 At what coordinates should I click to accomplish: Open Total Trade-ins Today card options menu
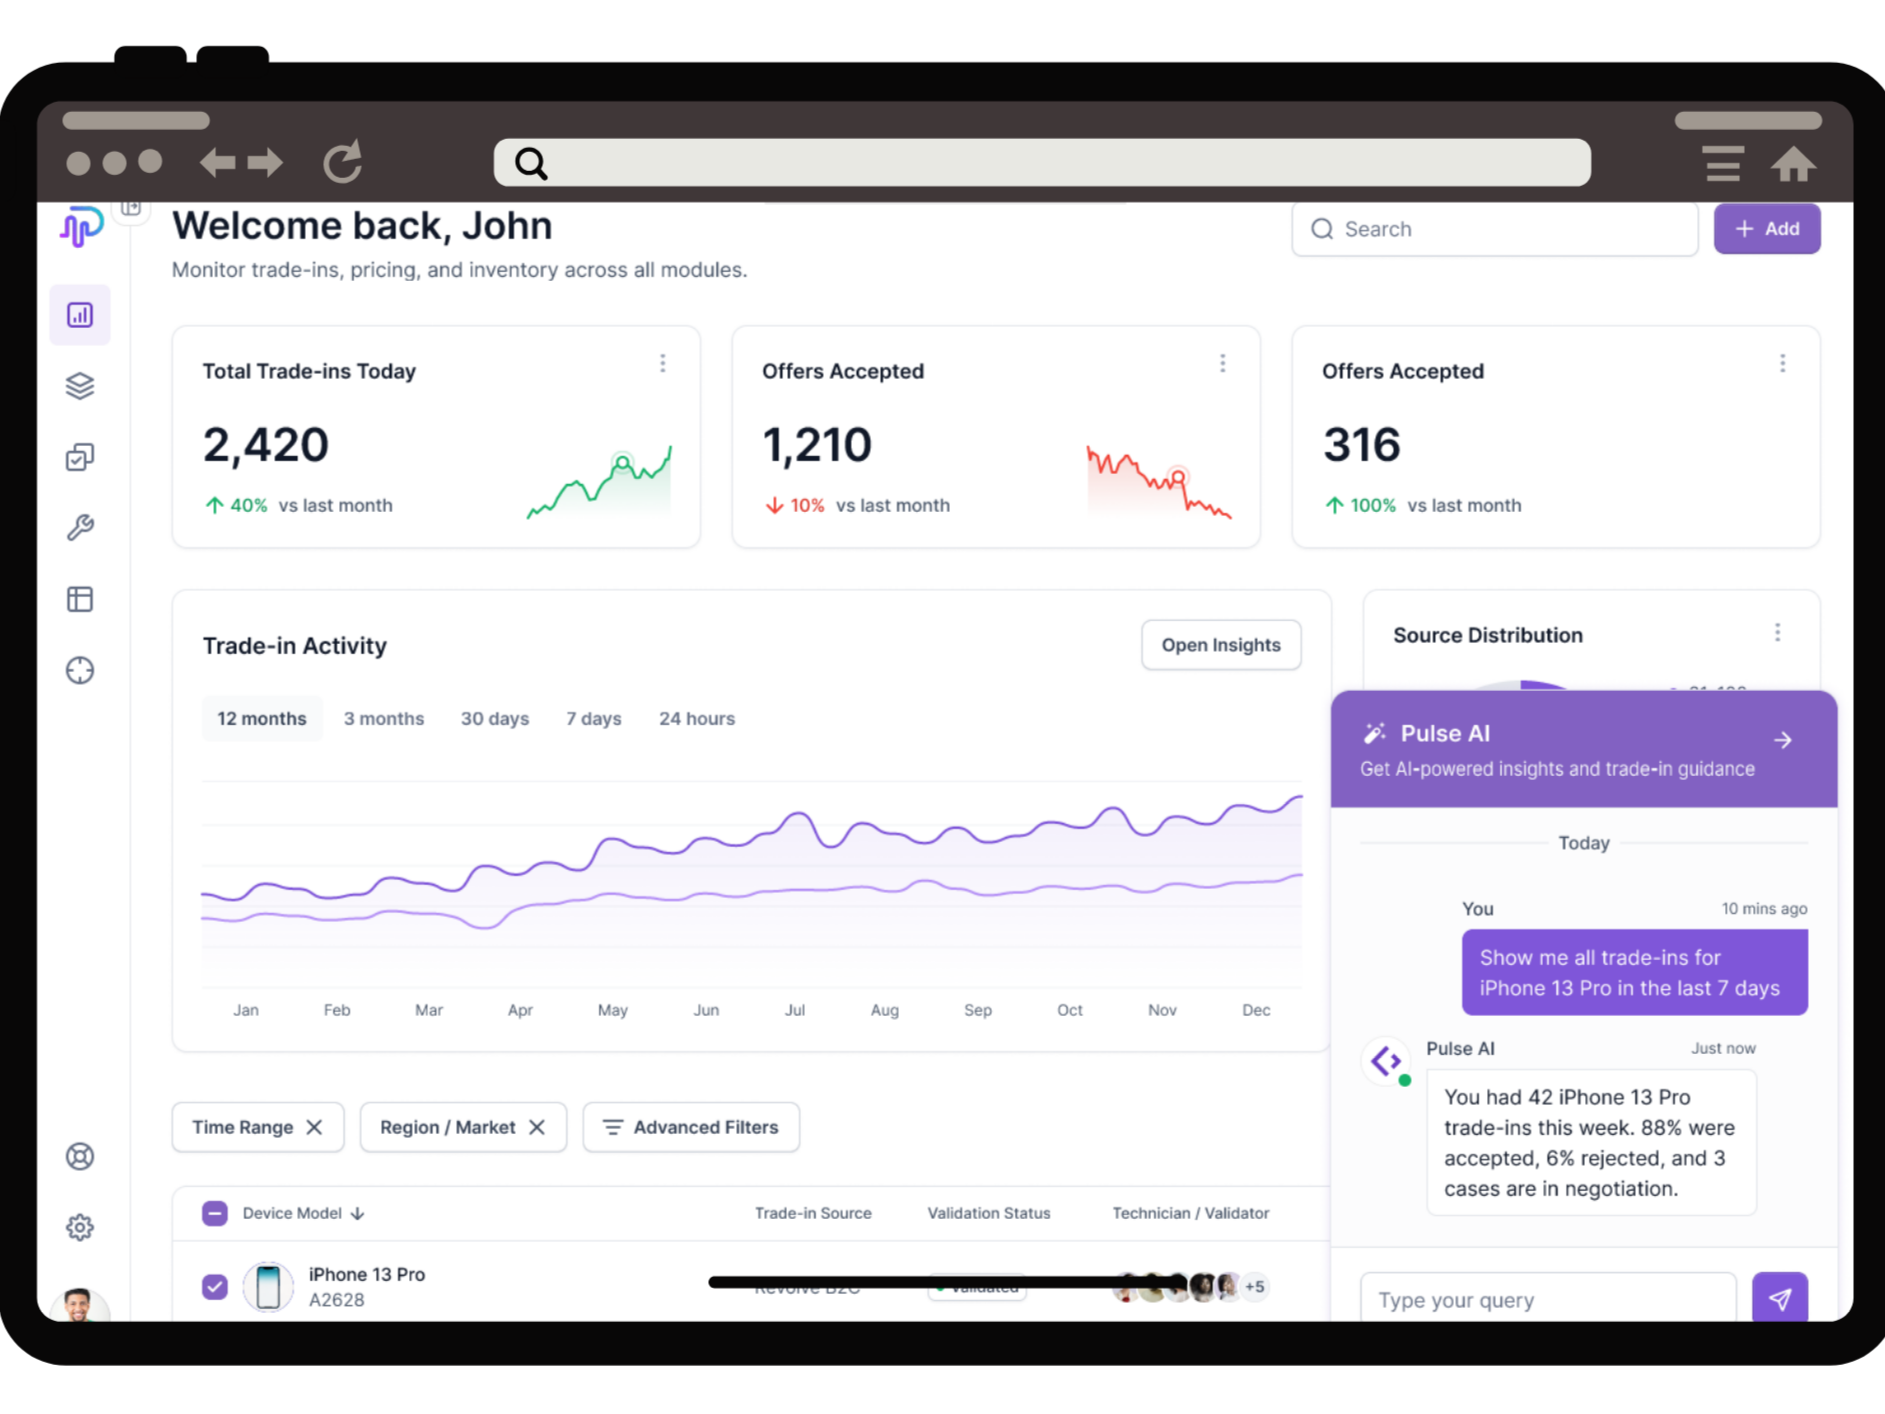tap(663, 363)
